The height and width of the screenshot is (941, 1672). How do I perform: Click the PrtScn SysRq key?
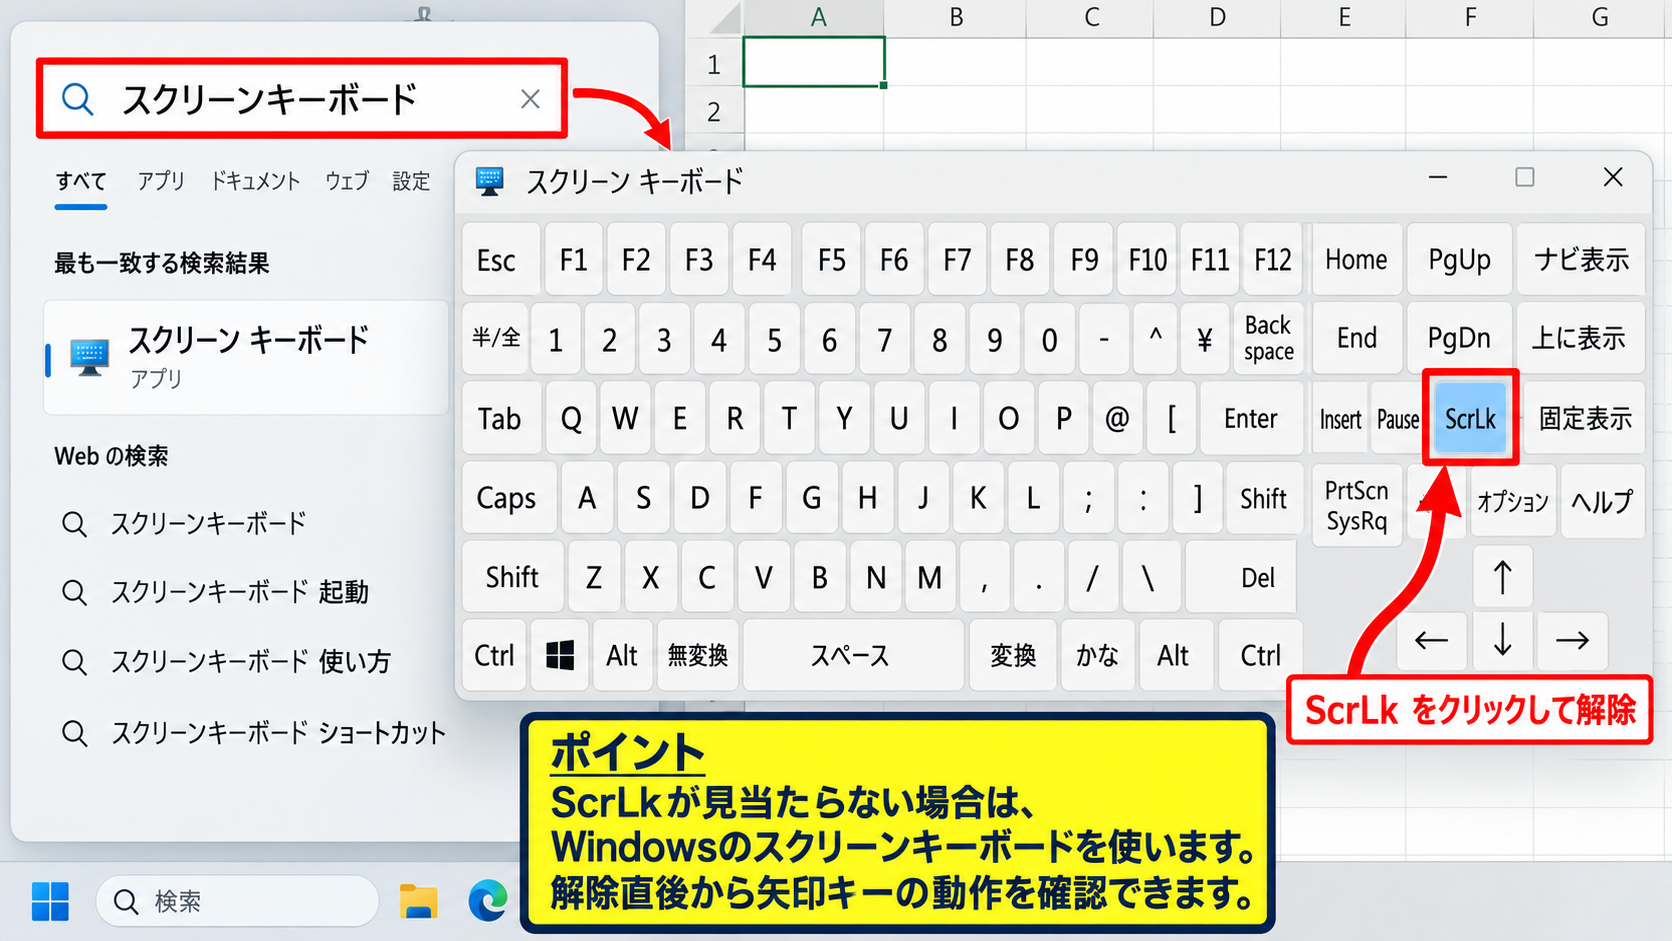1356,506
